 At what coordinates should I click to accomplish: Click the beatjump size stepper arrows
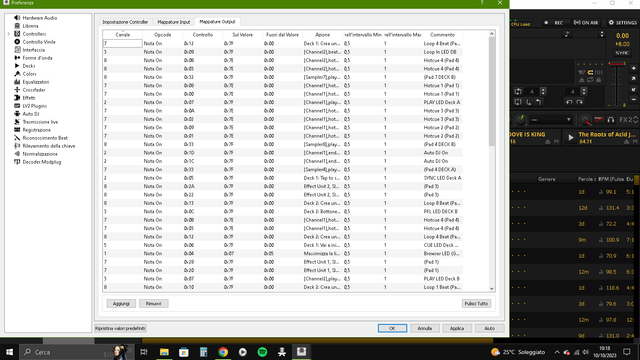[584, 91]
